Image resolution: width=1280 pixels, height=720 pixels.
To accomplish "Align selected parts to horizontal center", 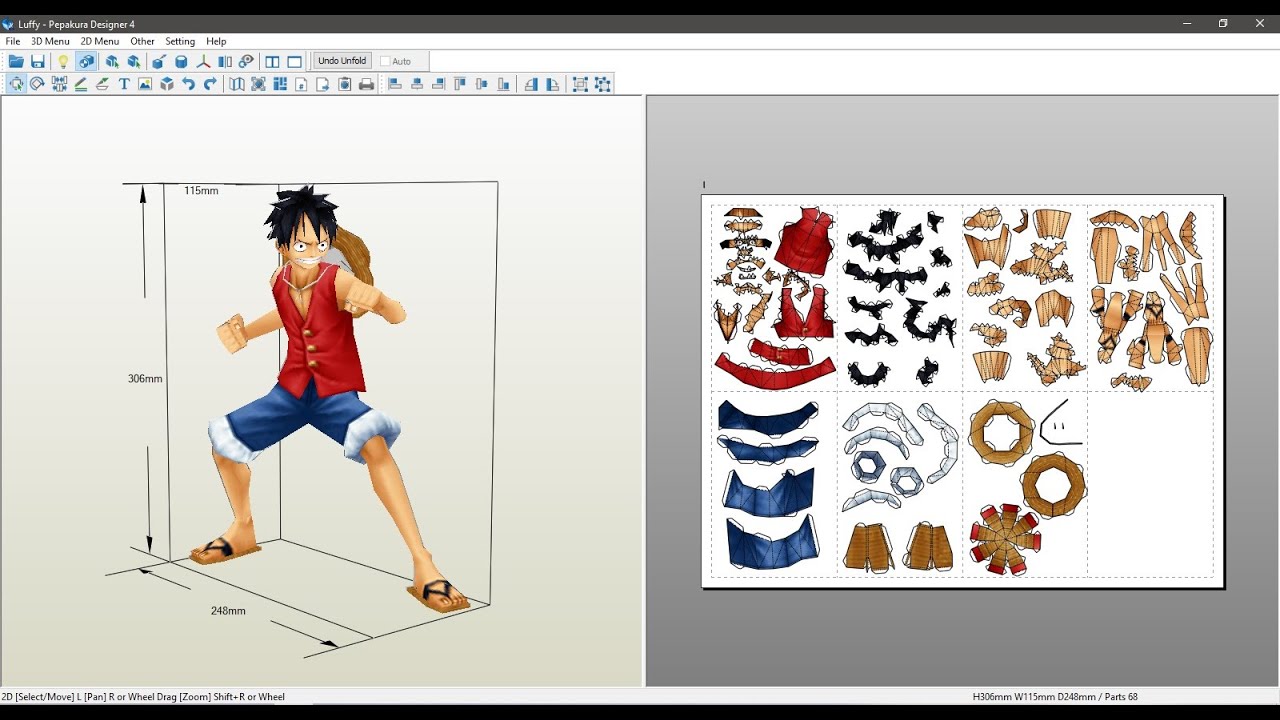I will tap(417, 84).
